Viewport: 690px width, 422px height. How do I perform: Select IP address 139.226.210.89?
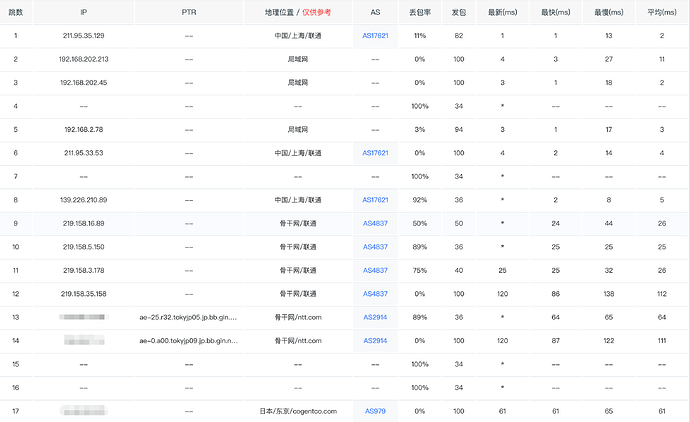coord(84,200)
